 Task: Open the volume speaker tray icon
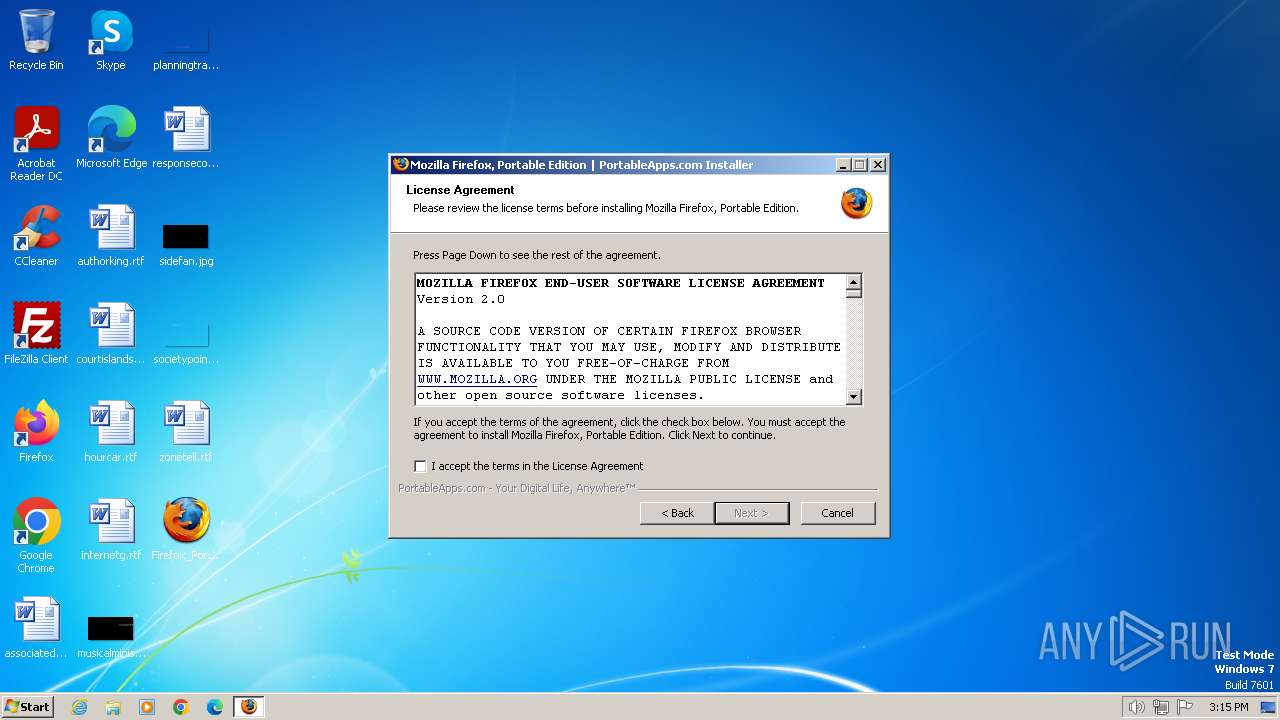pos(1136,707)
